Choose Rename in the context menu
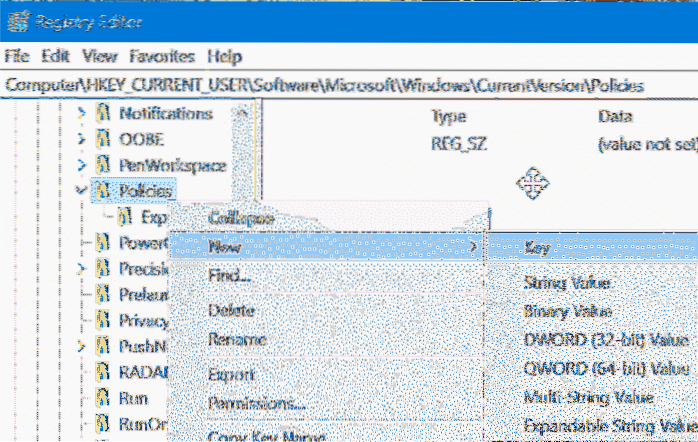The width and height of the screenshot is (698, 442). click(237, 340)
